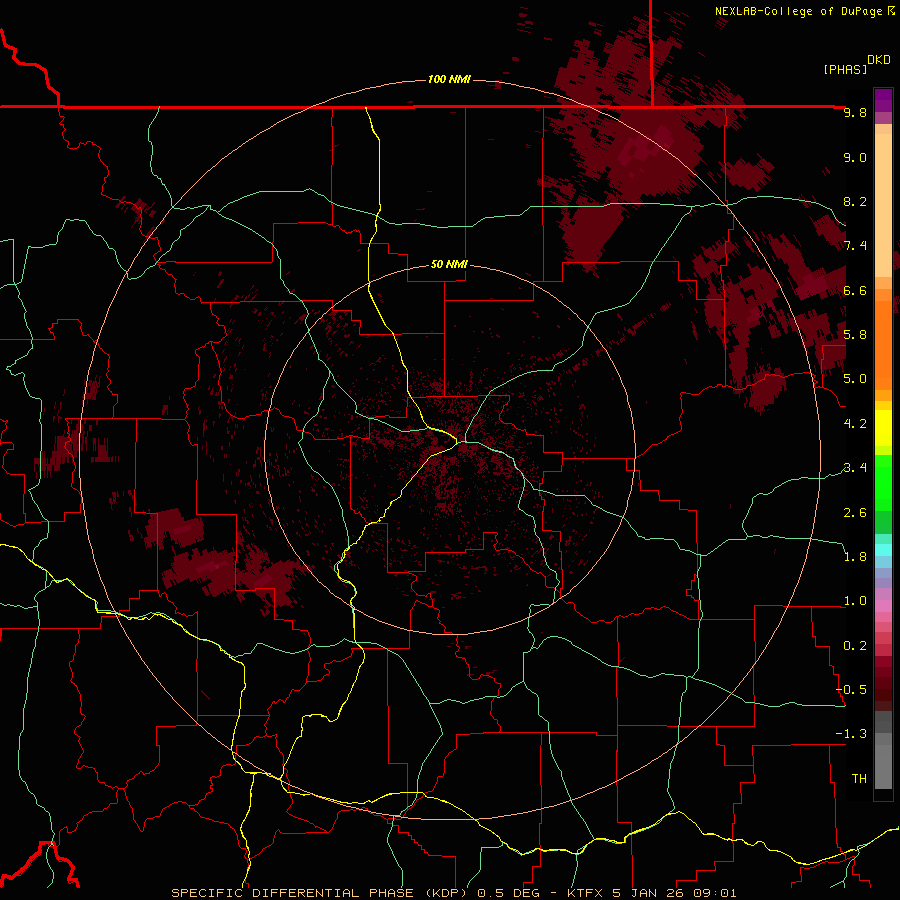Pick the yellow band of the color bar
Viewport: 900px width, 900px height.
883,428
